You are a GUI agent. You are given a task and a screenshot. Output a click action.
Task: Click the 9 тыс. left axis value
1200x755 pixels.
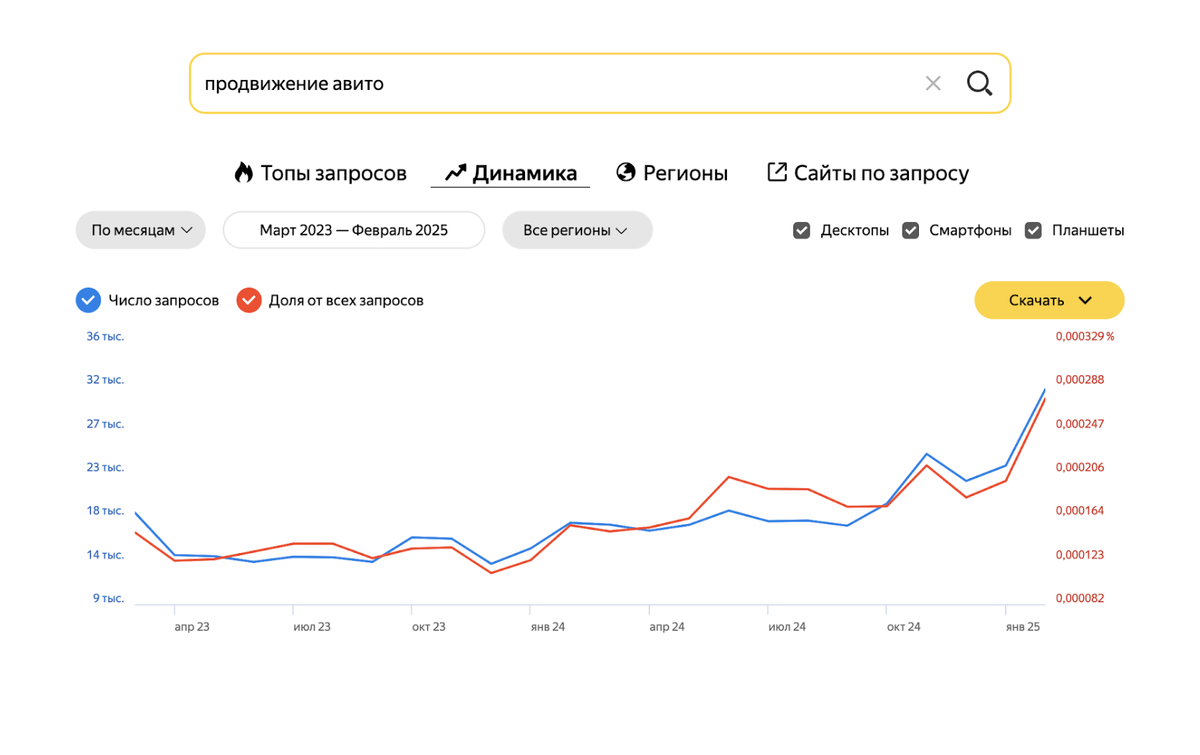[108, 599]
